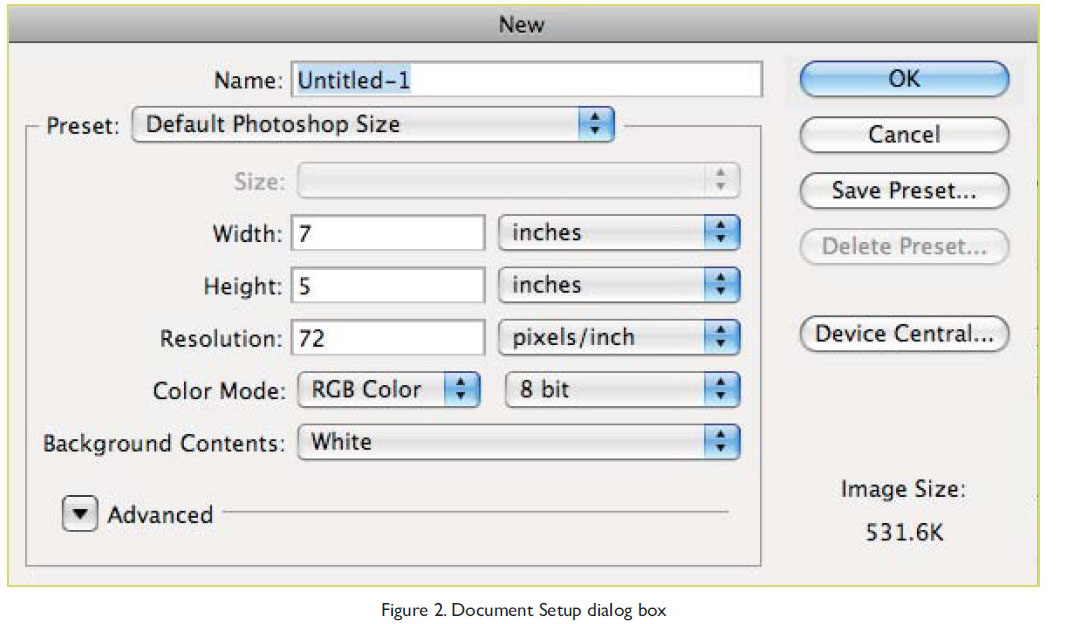Expand the Advanced disclosure triangle
Screen dimensions: 1085x624
(81, 515)
